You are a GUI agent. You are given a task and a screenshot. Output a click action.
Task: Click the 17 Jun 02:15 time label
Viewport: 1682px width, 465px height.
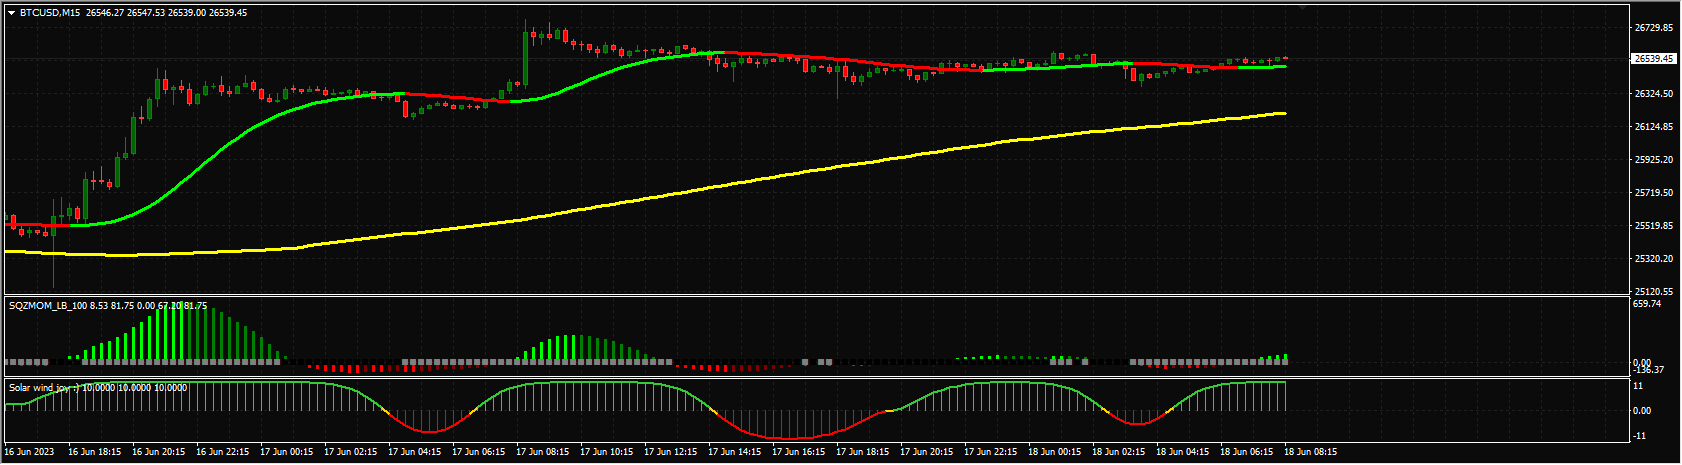coord(353,452)
